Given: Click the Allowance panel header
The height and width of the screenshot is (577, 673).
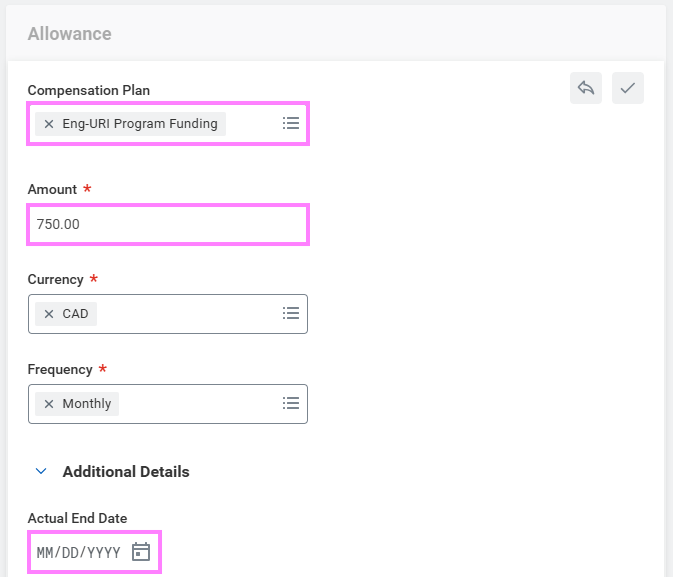Looking at the screenshot, I should point(70,34).
